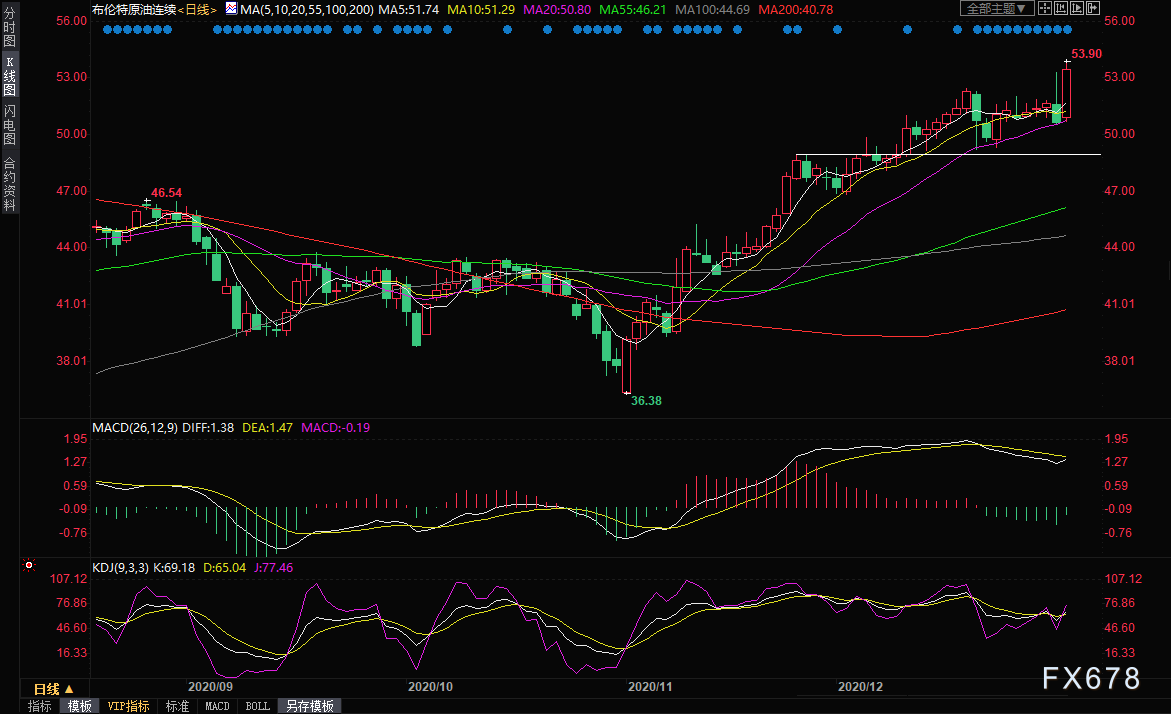Viewport: 1171px width, 714px height.
Task: Click the first blue event dot in top row
Action: pyautogui.click(x=107, y=30)
